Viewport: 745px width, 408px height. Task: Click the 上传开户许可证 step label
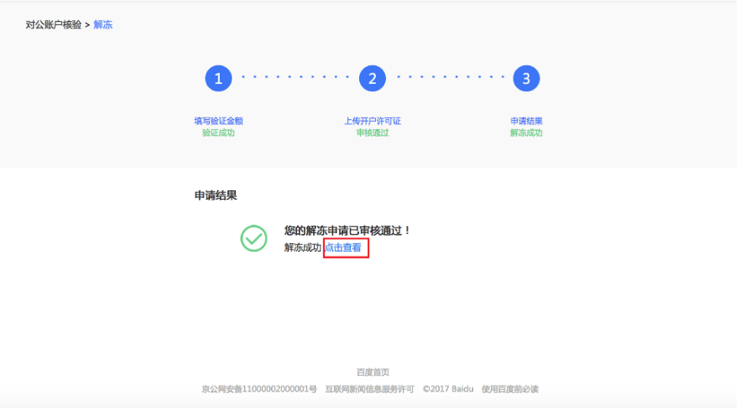372,121
